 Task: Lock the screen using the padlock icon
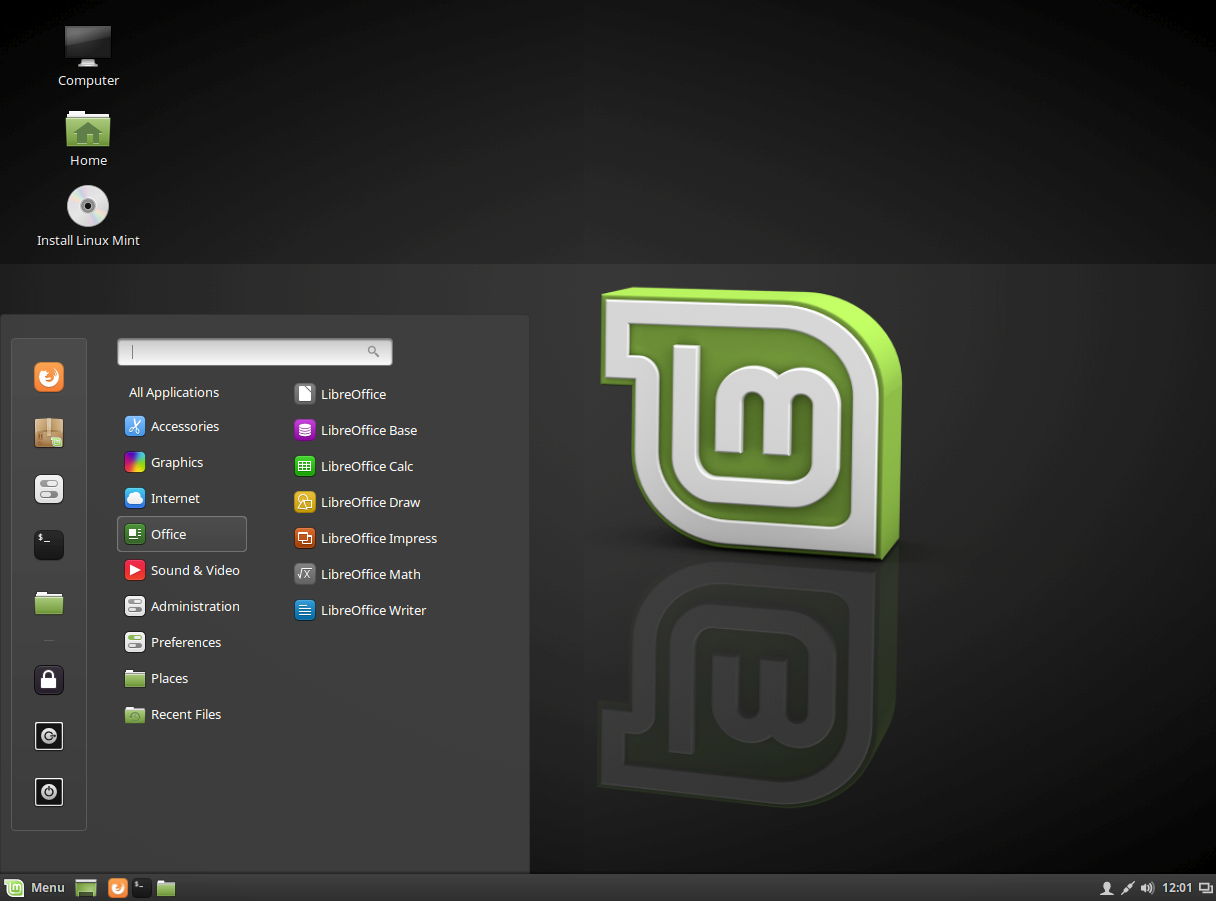[x=48, y=680]
